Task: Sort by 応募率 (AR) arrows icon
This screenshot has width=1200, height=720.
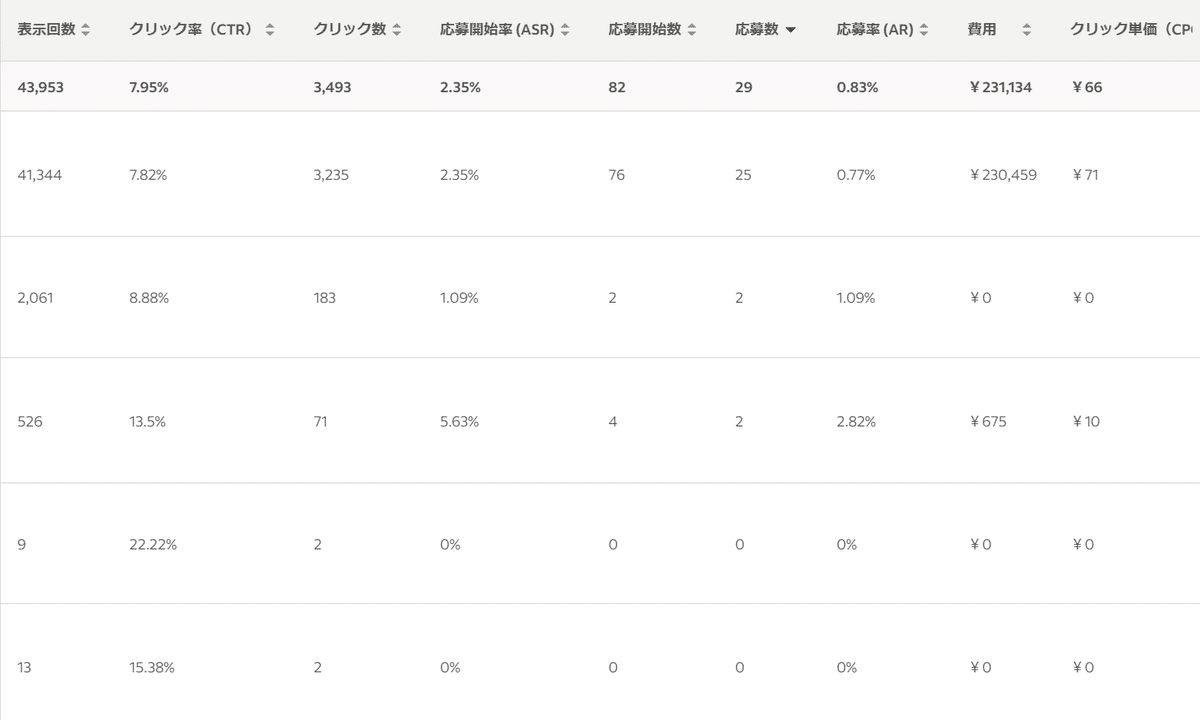Action: coord(923,30)
